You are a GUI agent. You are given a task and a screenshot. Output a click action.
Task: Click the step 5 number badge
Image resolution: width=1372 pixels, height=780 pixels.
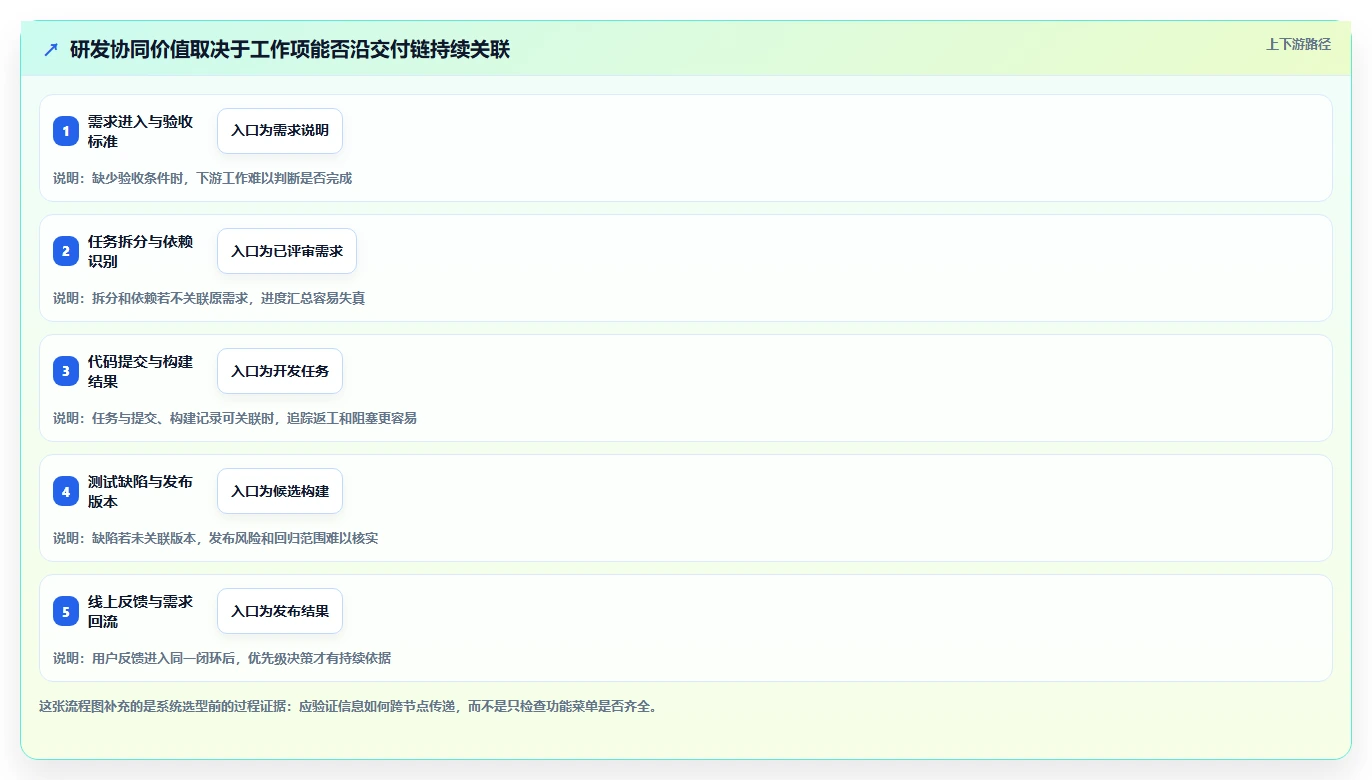click(66, 611)
